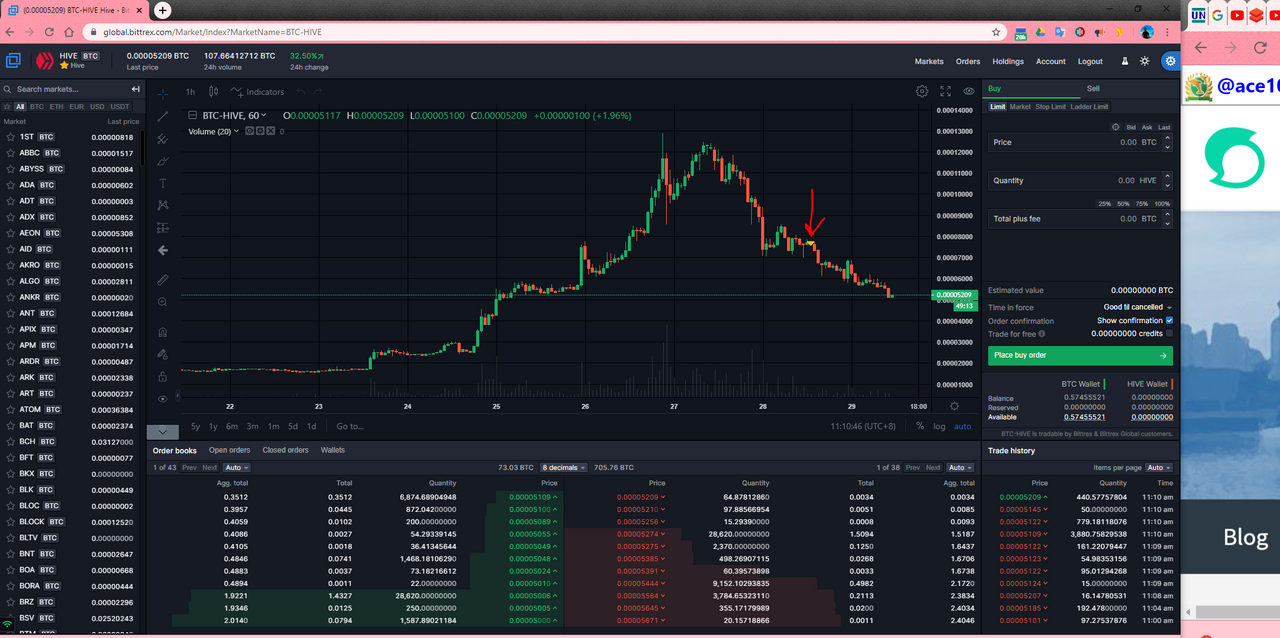Toggle percent scale on chart

(x=920, y=426)
